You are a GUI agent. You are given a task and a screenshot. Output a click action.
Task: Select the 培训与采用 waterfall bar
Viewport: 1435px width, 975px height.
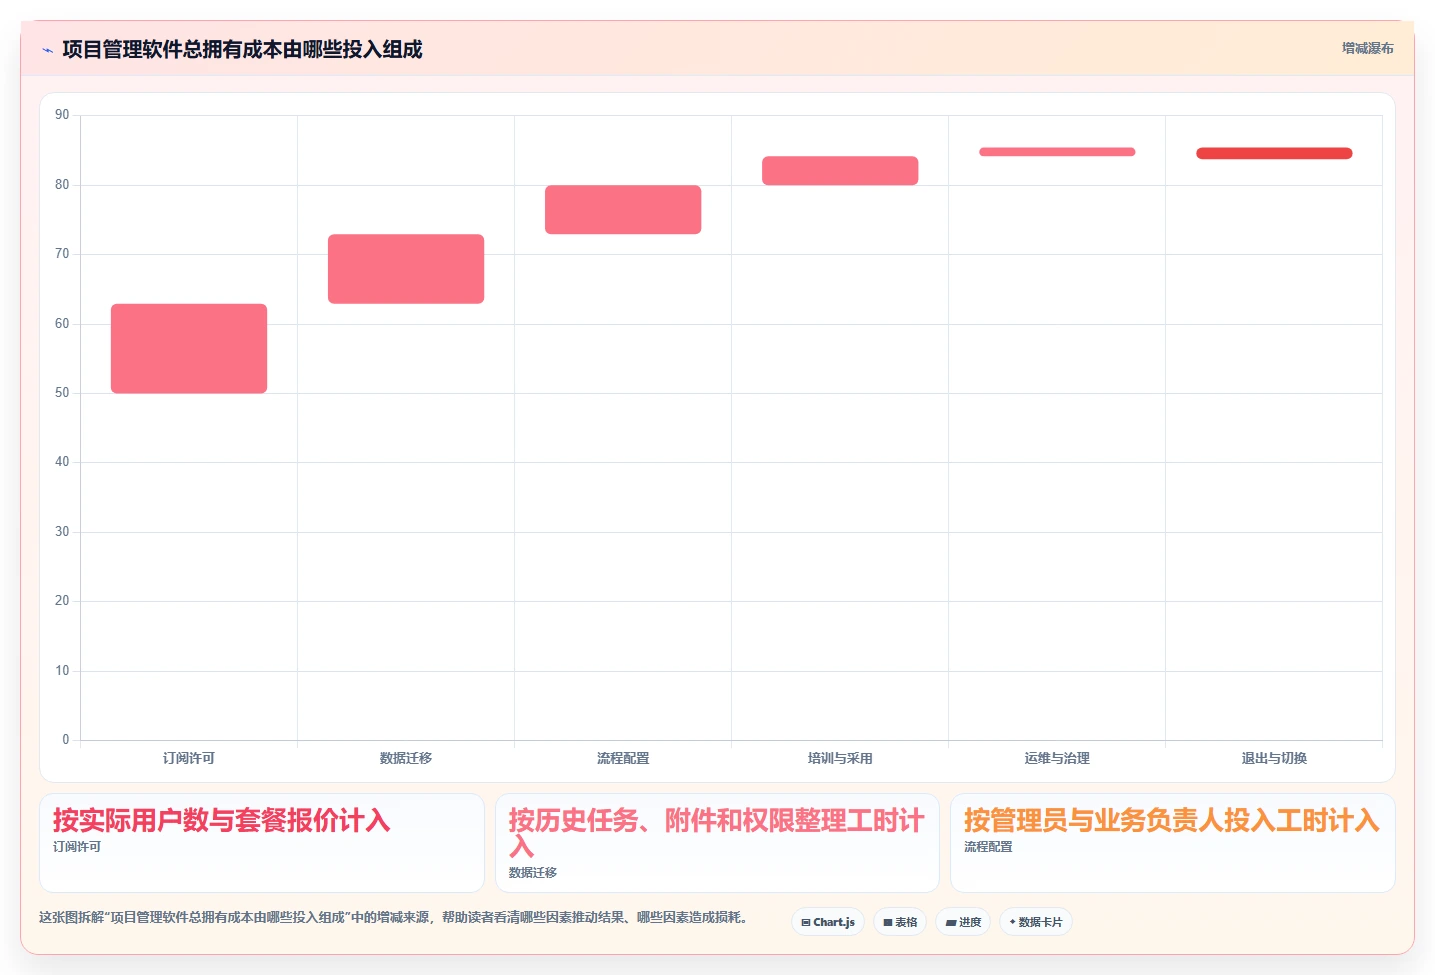click(x=840, y=171)
